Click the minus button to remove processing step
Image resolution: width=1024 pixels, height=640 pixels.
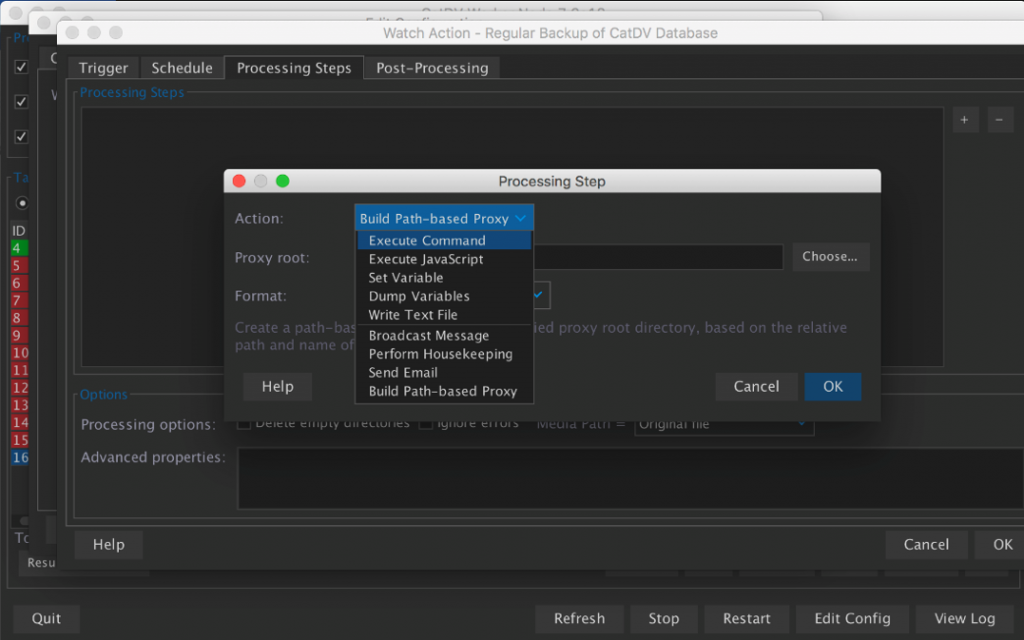click(1000, 120)
